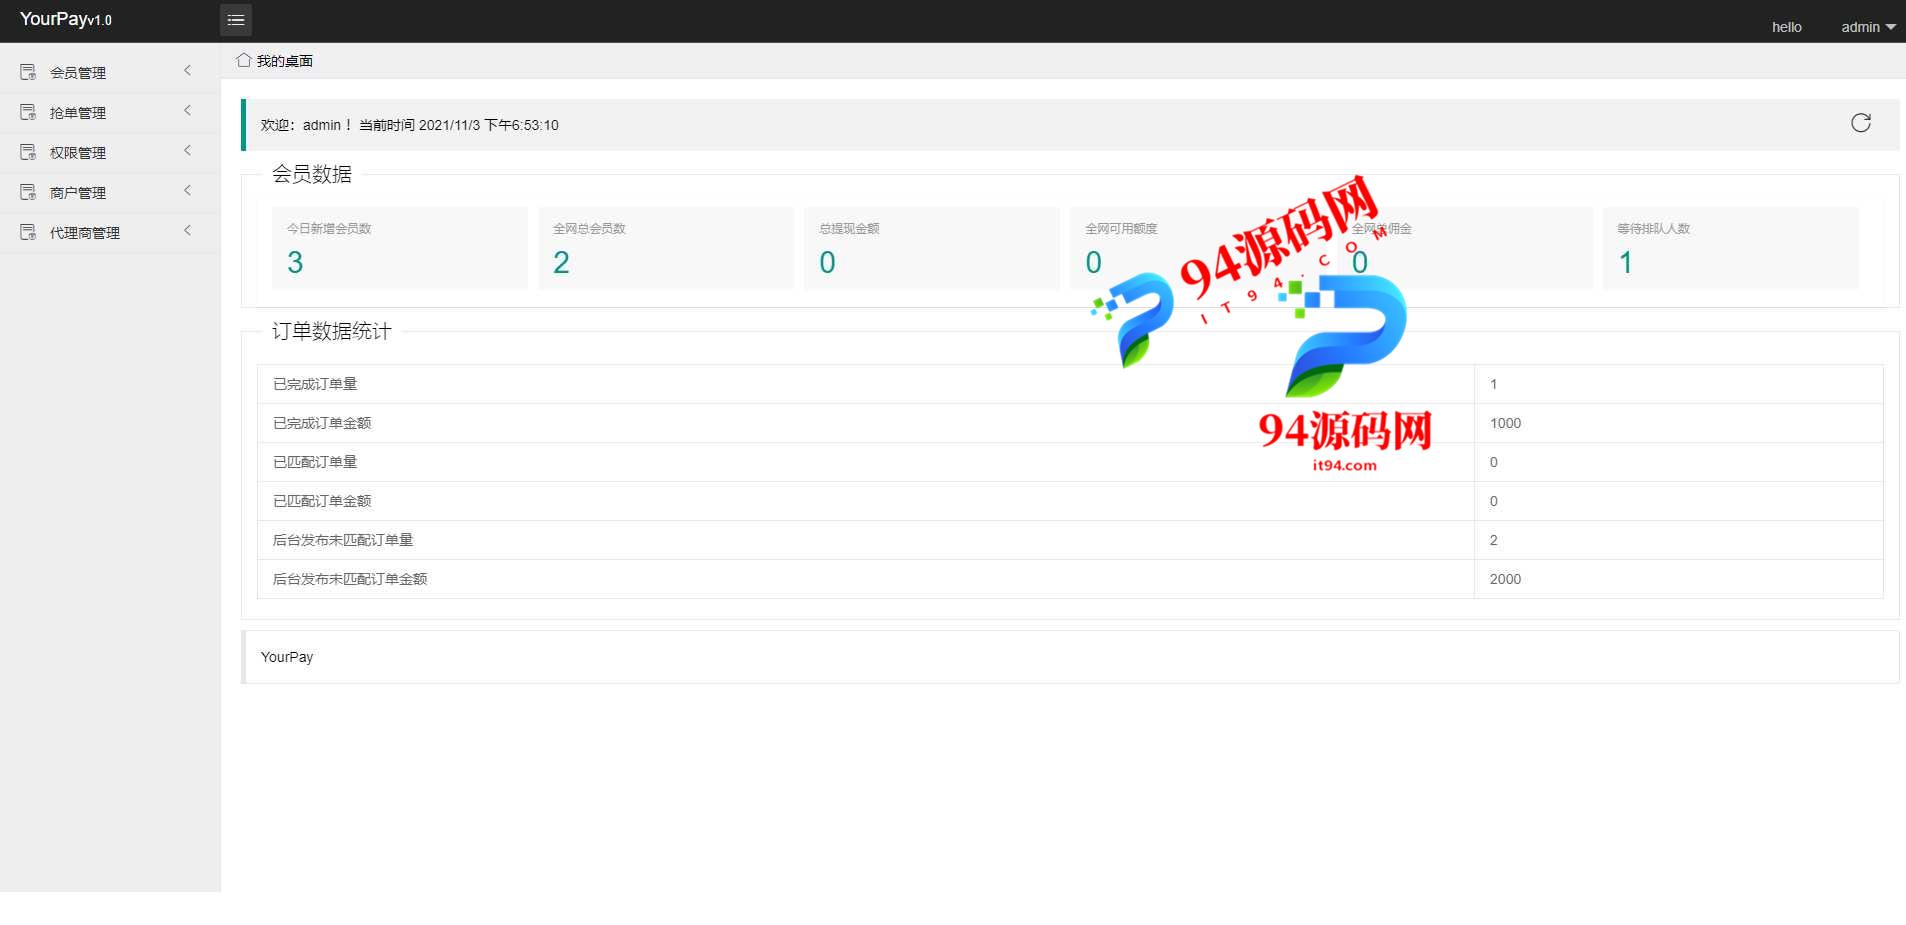Click the 全网总会员数 label

pyautogui.click(x=589, y=228)
